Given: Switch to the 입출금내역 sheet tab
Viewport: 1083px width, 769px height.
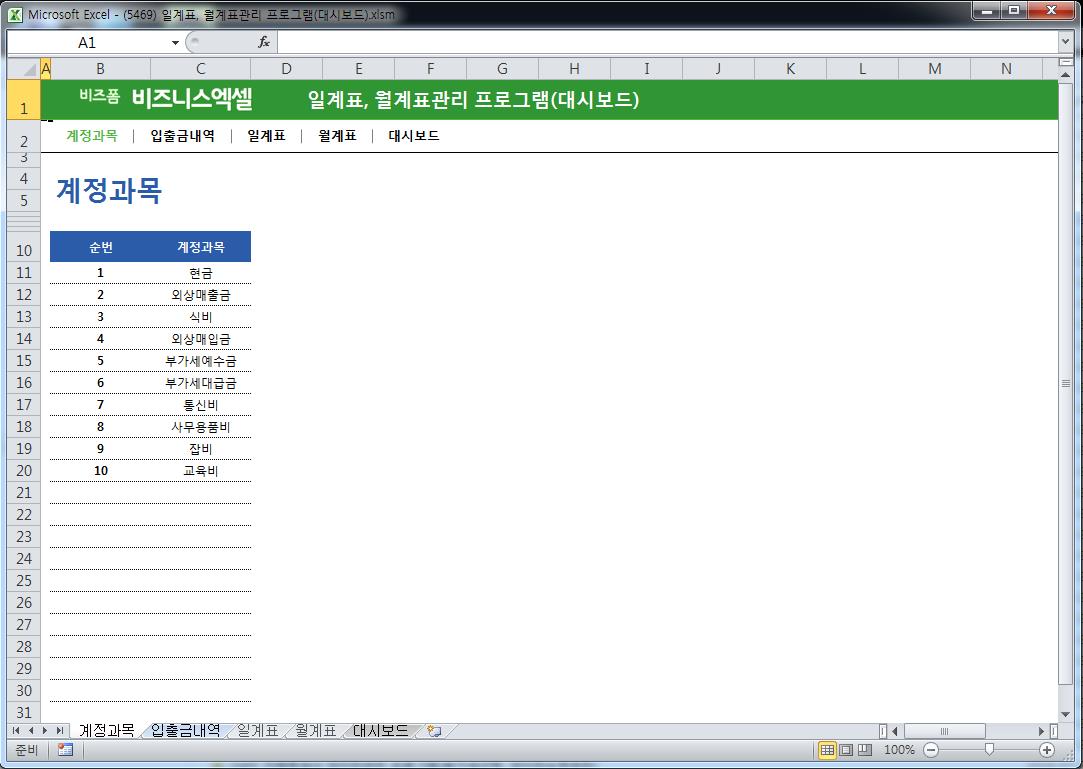Looking at the screenshot, I should pyautogui.click(x=185, y=730).
